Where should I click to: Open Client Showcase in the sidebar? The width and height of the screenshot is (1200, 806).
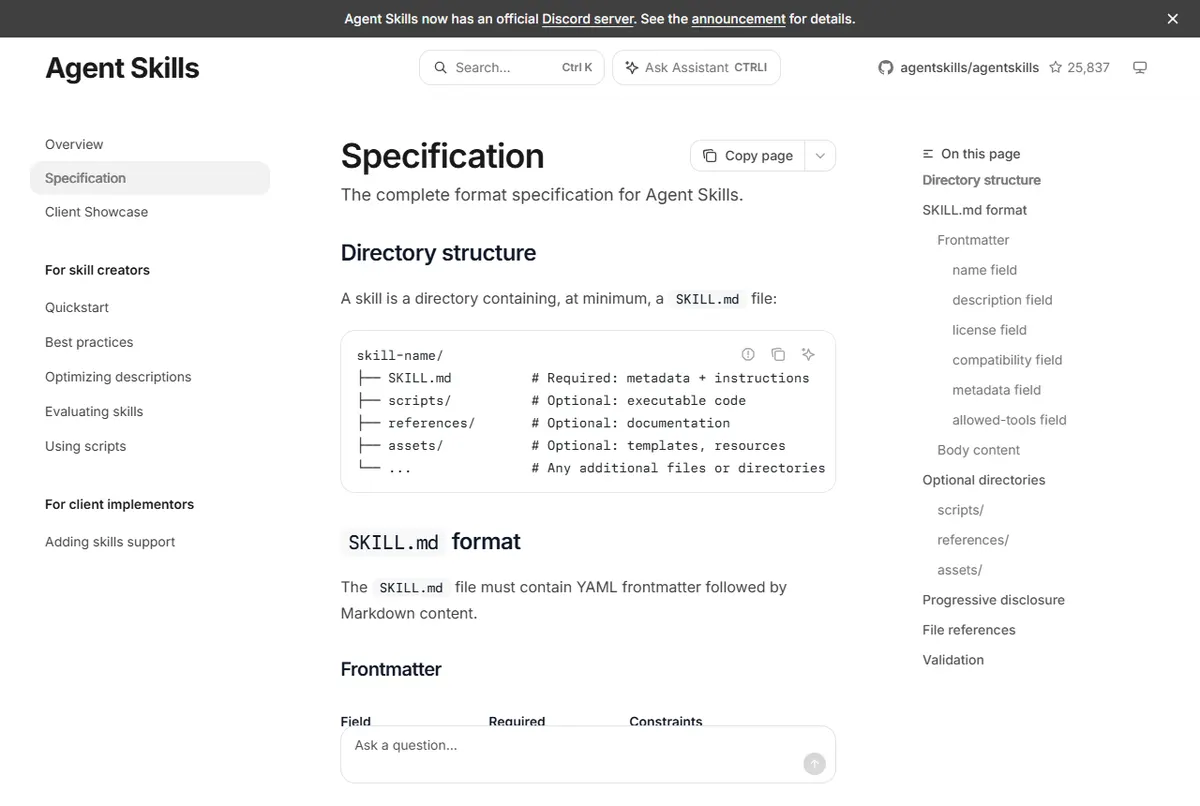click(96, 212)
